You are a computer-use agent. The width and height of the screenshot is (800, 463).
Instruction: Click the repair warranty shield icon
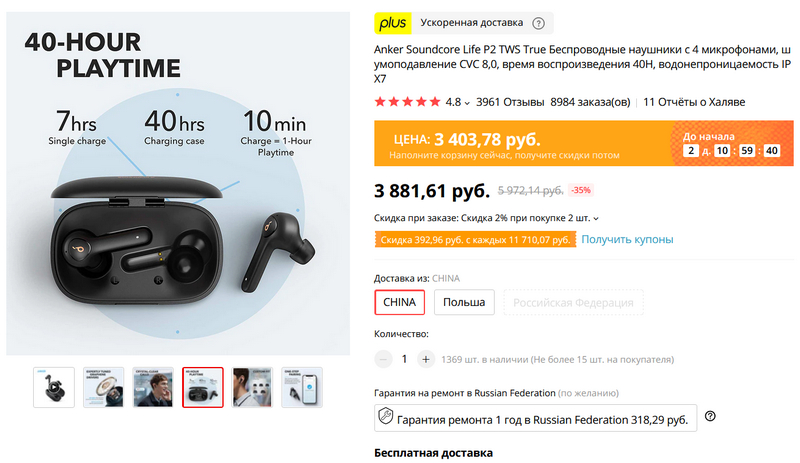[x=385, y=416]
